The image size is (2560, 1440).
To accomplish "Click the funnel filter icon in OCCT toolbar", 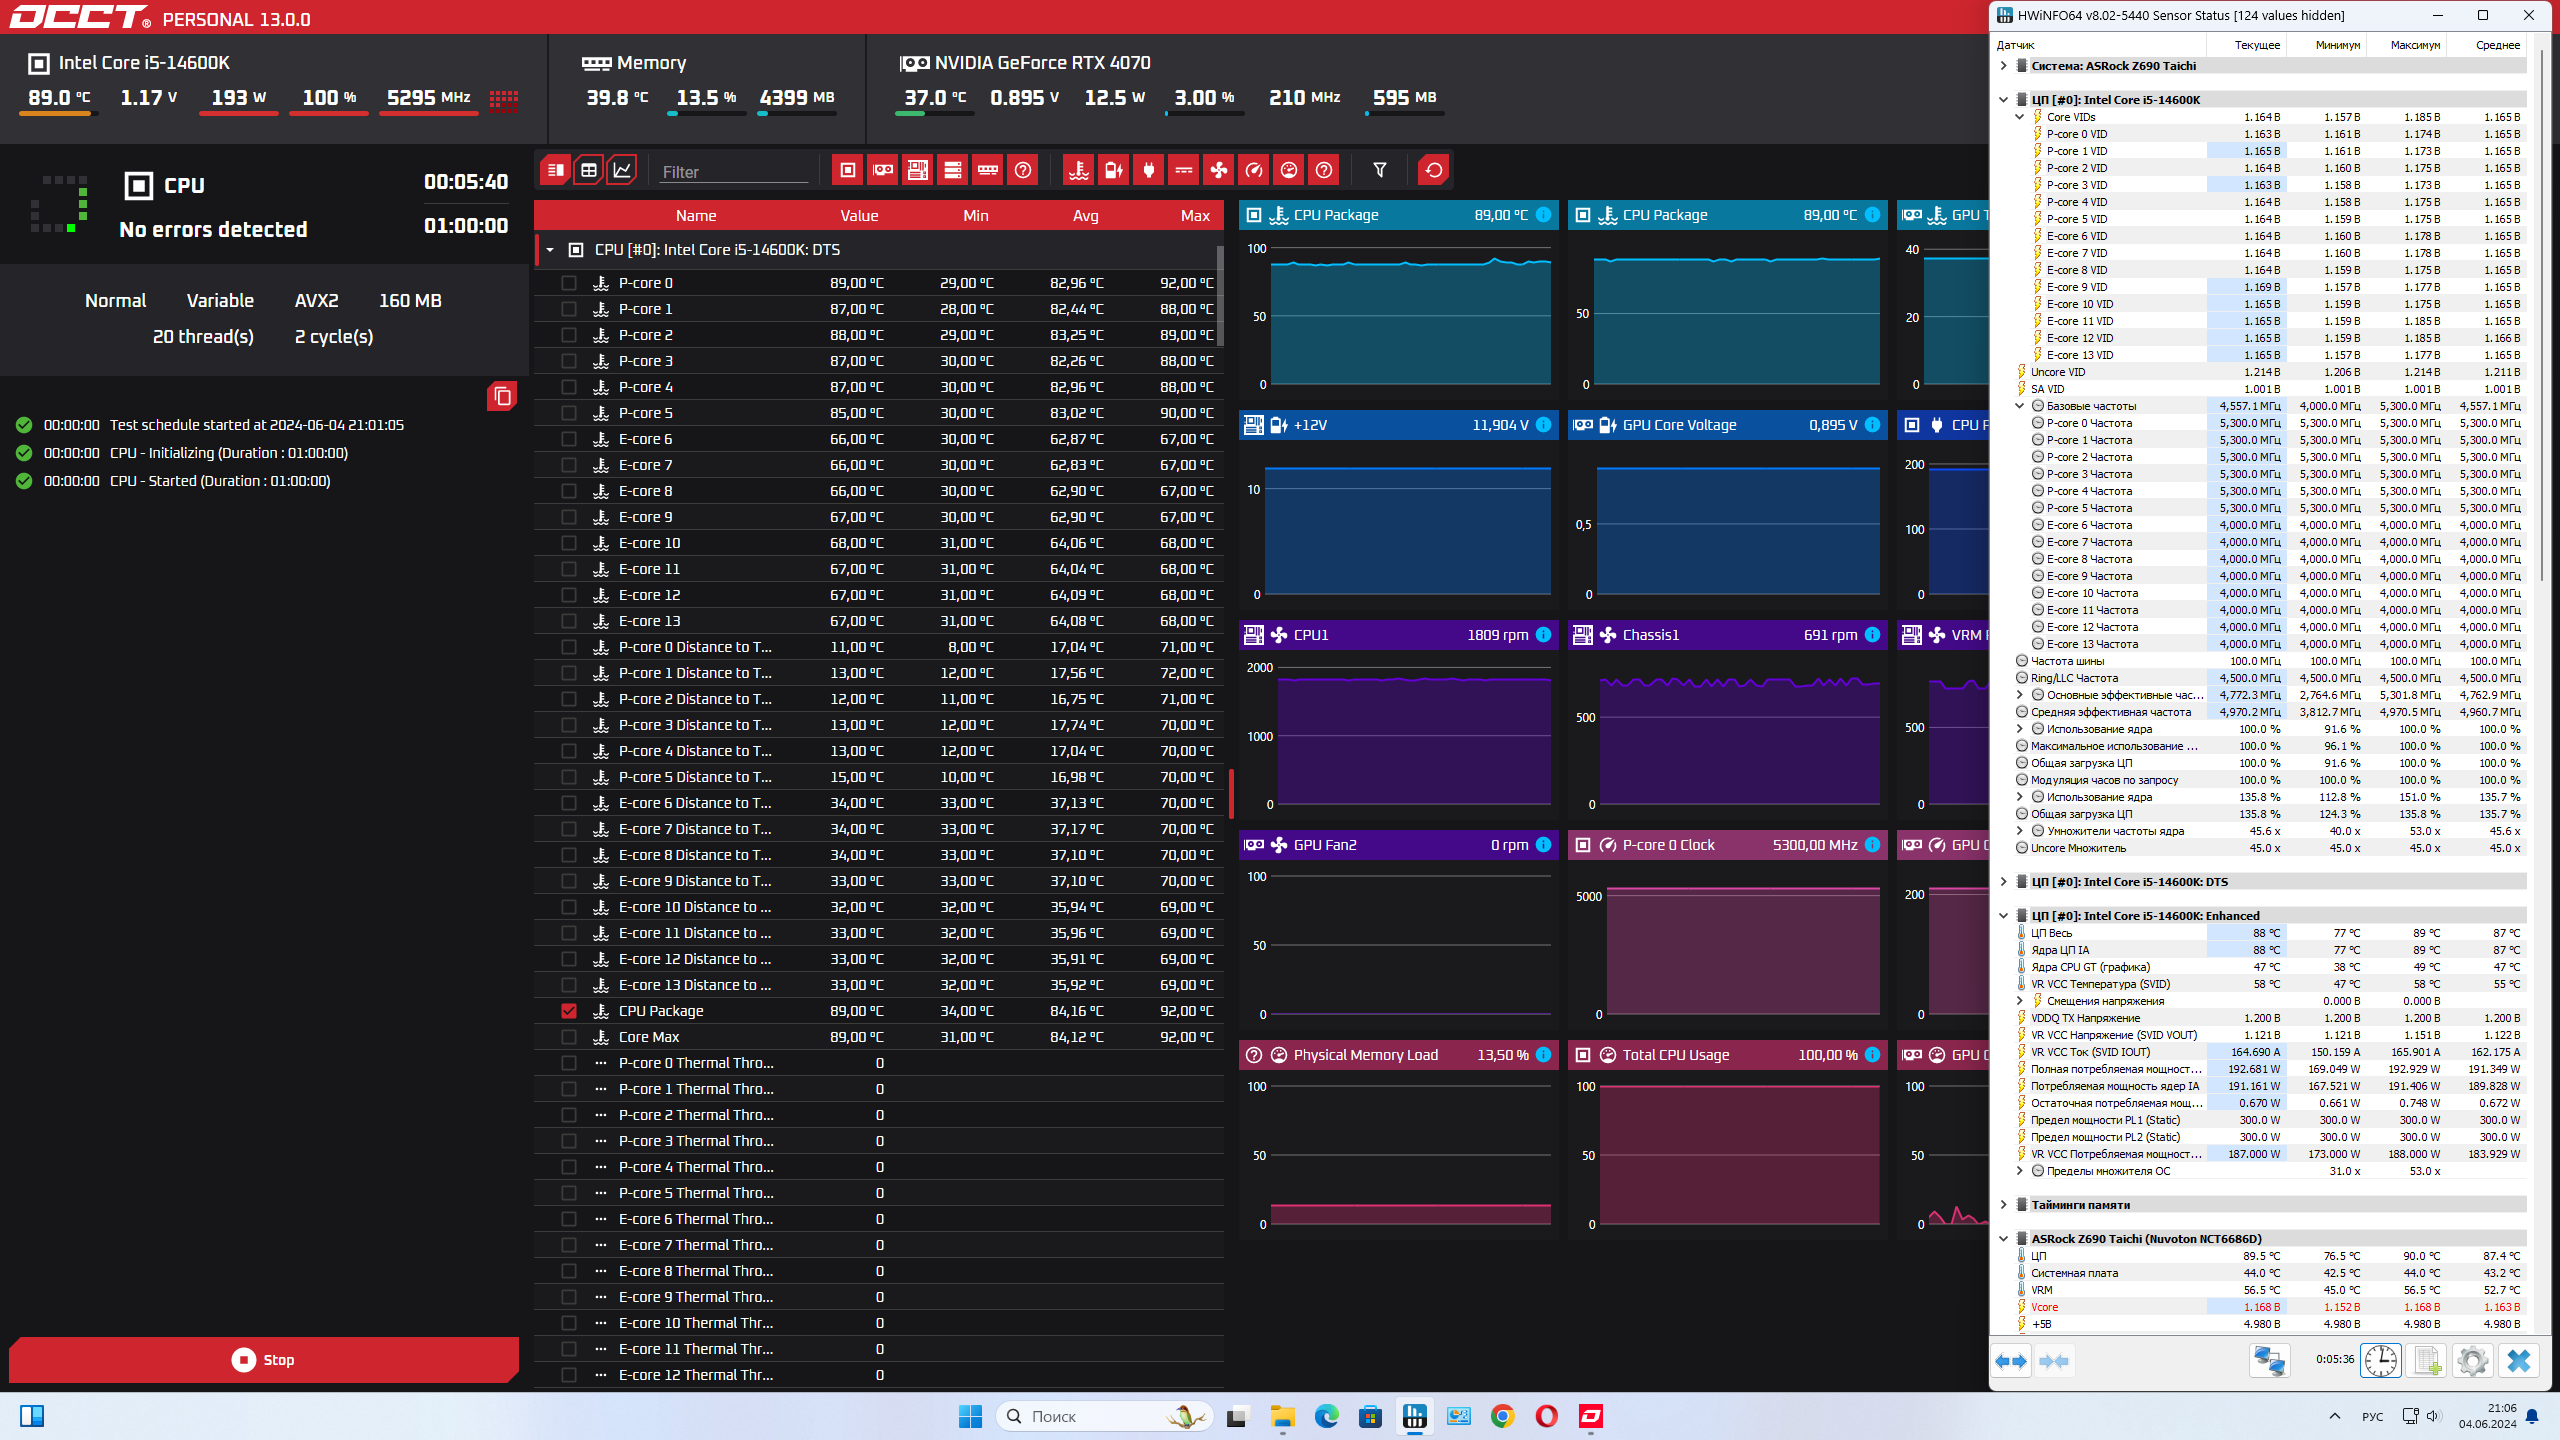I will click(1380, 170).
